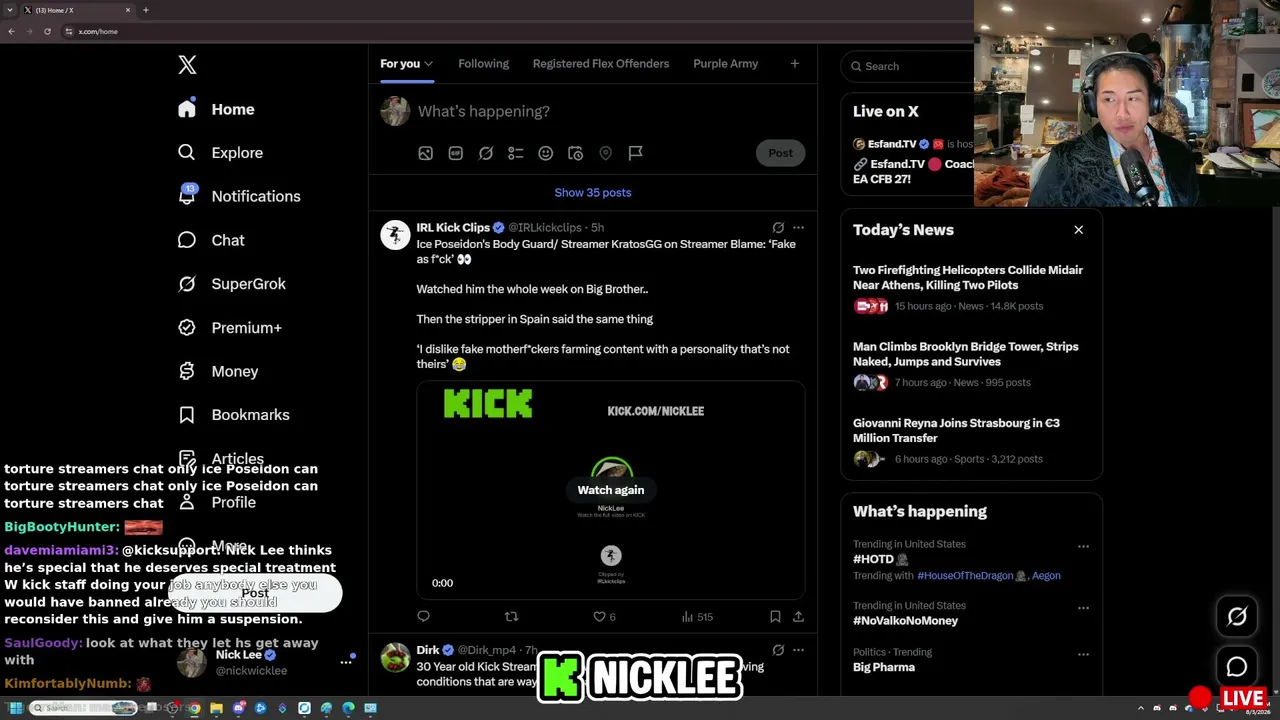Add a GIF to the post
The image size is (1280, 720).
(x=456, y=153)
